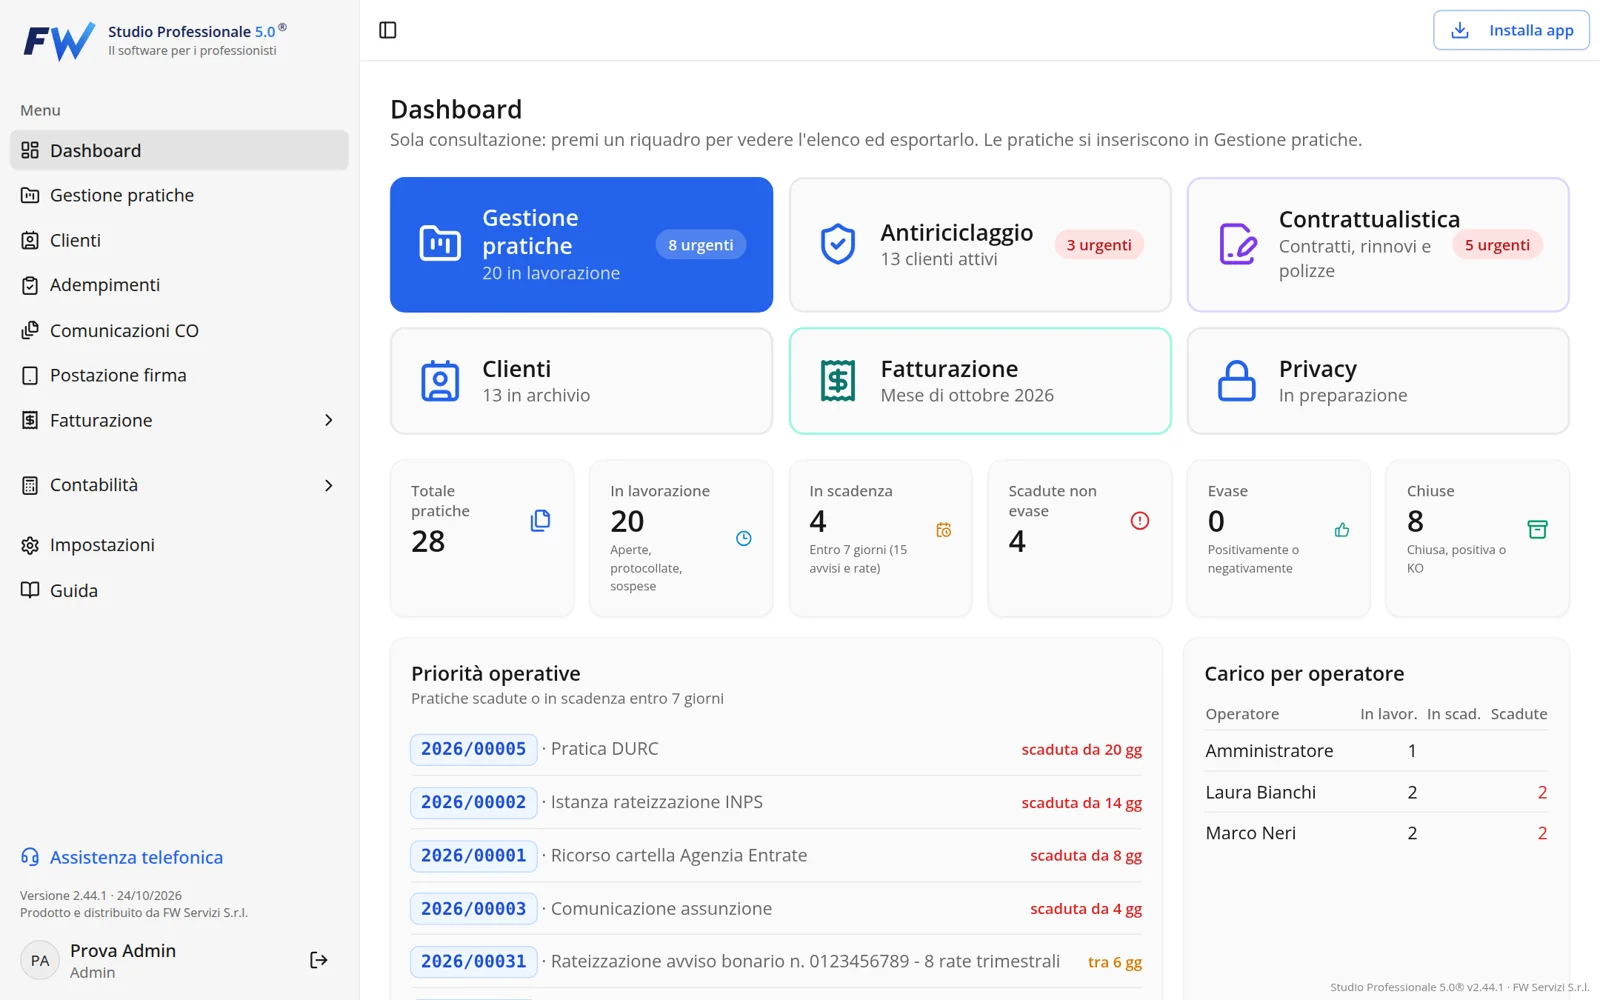Expand the Fatturazione submenu chevron

click(329, 420)
